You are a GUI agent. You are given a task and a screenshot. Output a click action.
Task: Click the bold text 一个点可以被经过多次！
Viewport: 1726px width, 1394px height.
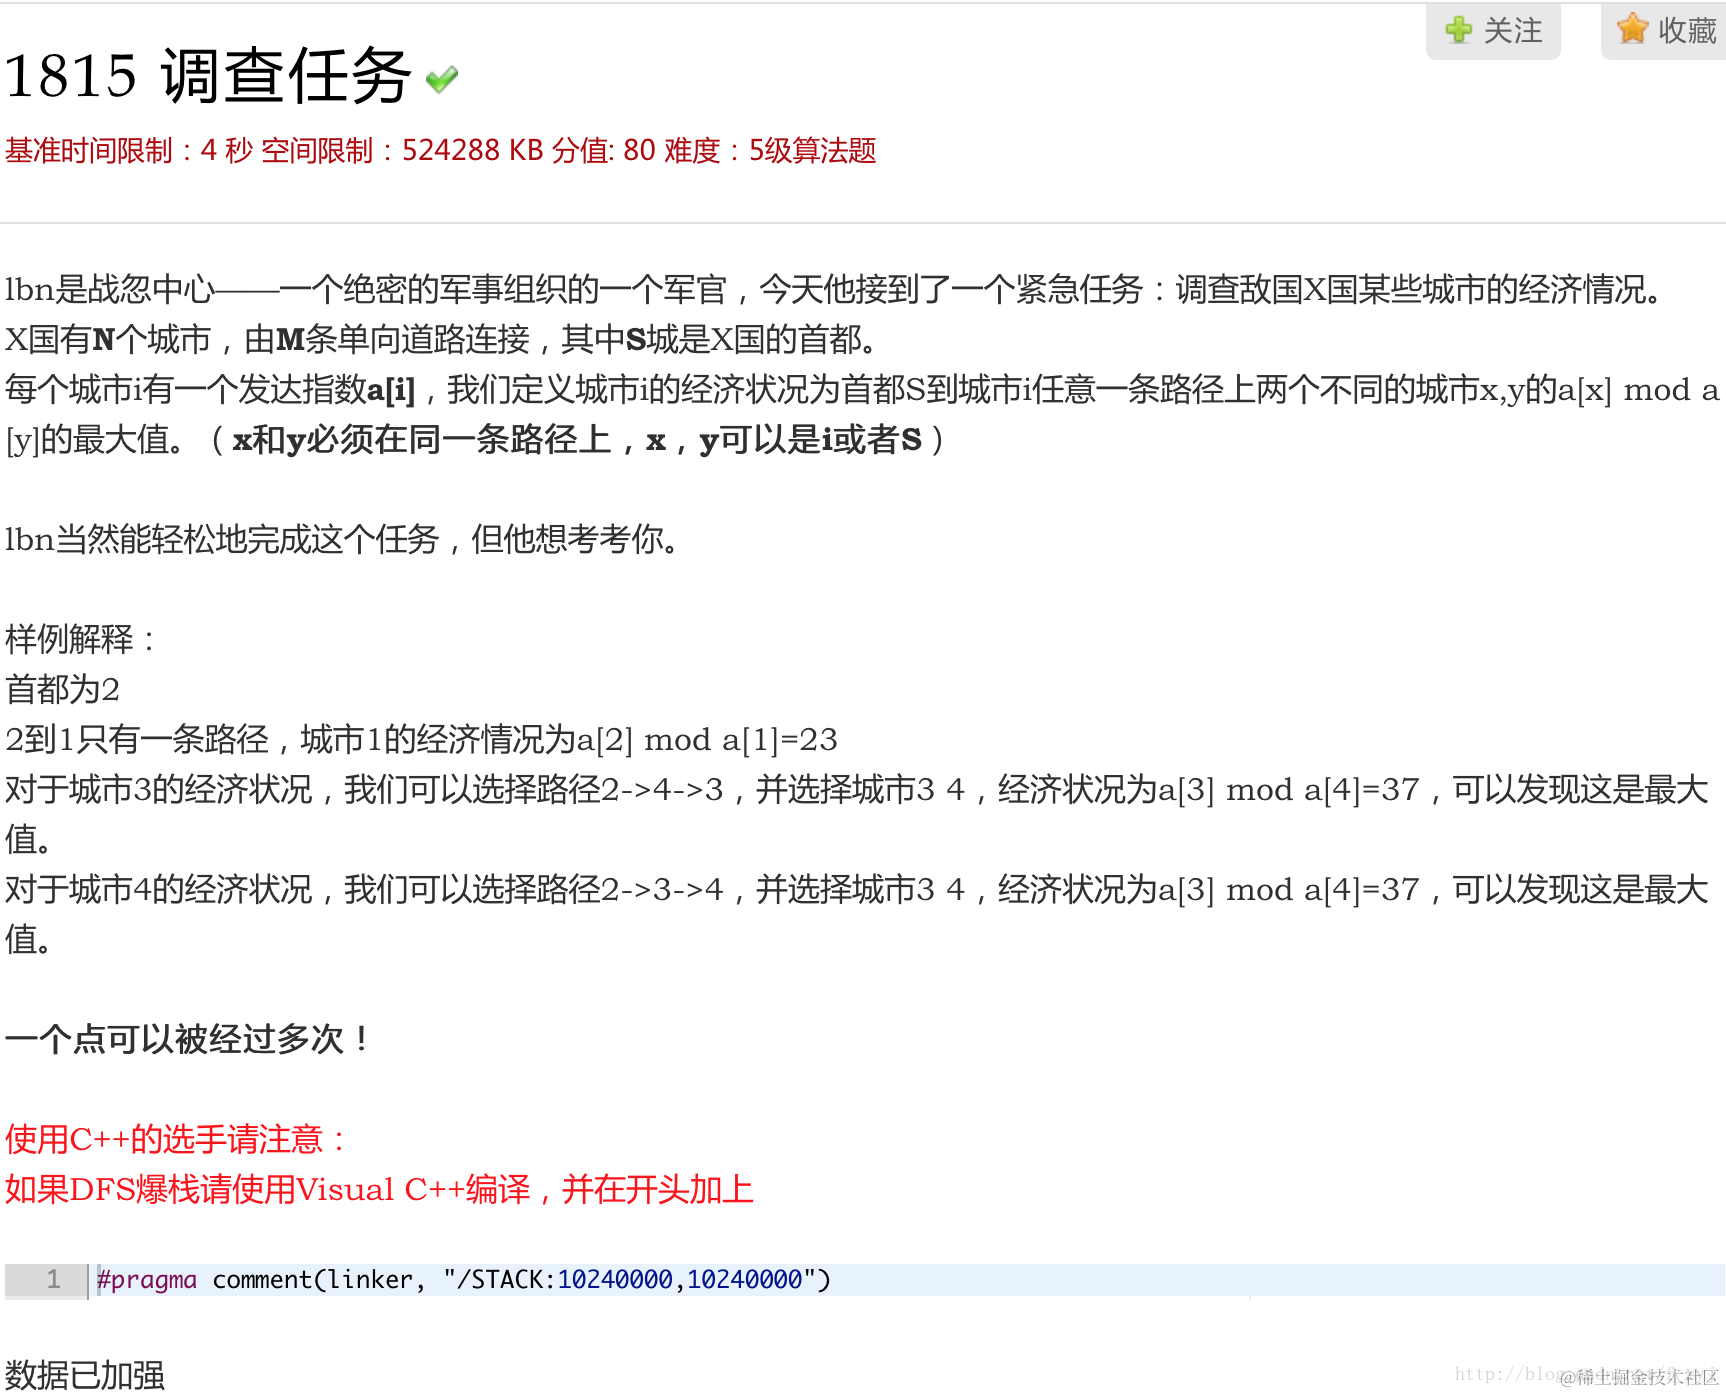click(x=190, y=1039)
